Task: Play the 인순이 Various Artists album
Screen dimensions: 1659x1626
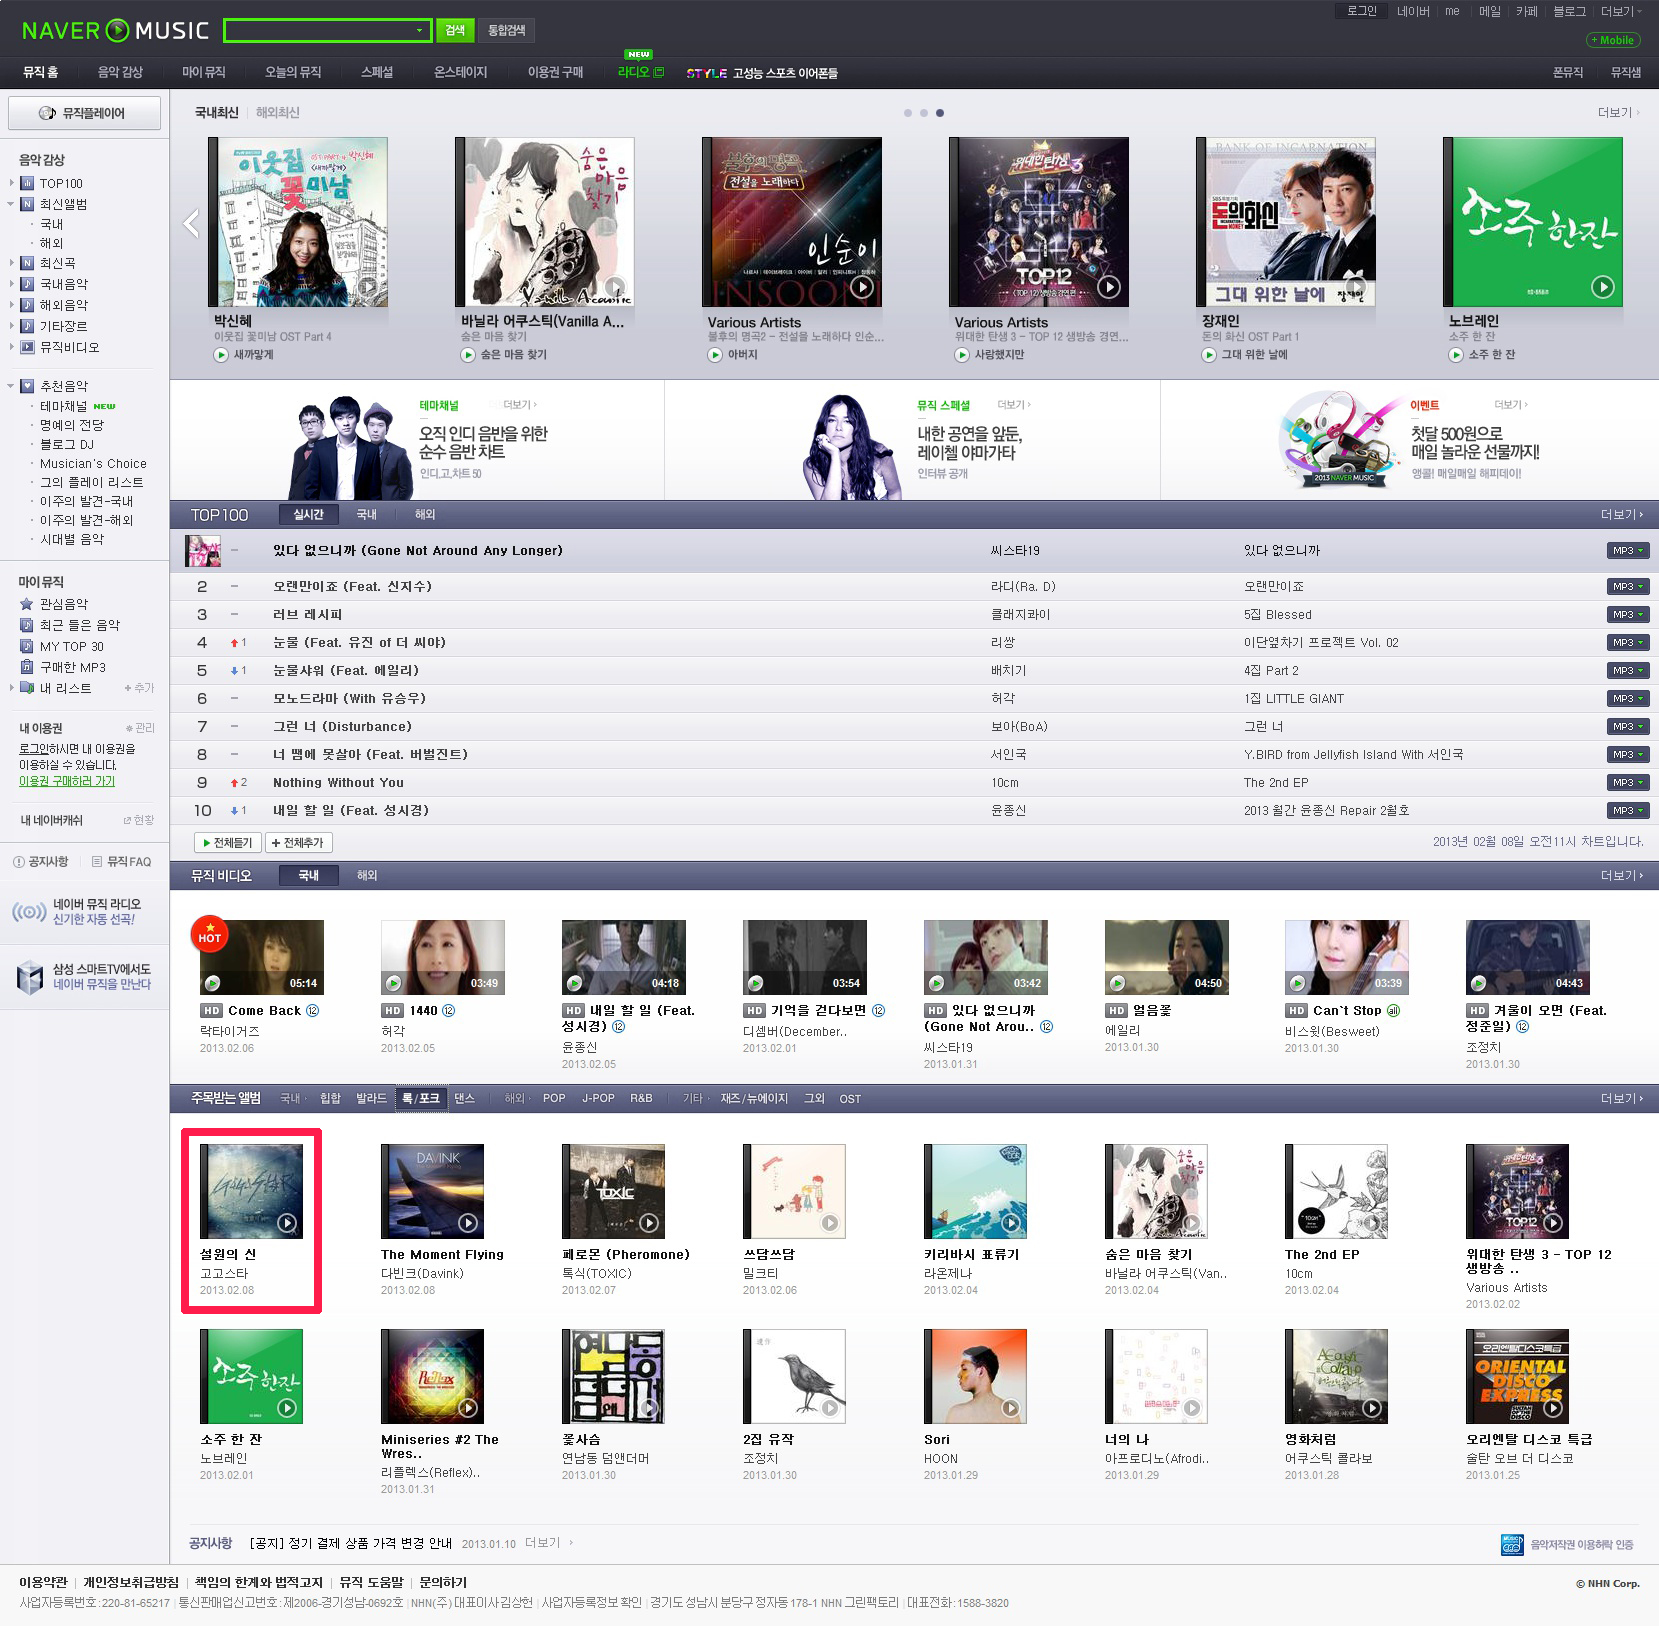Action: [862, 287]
